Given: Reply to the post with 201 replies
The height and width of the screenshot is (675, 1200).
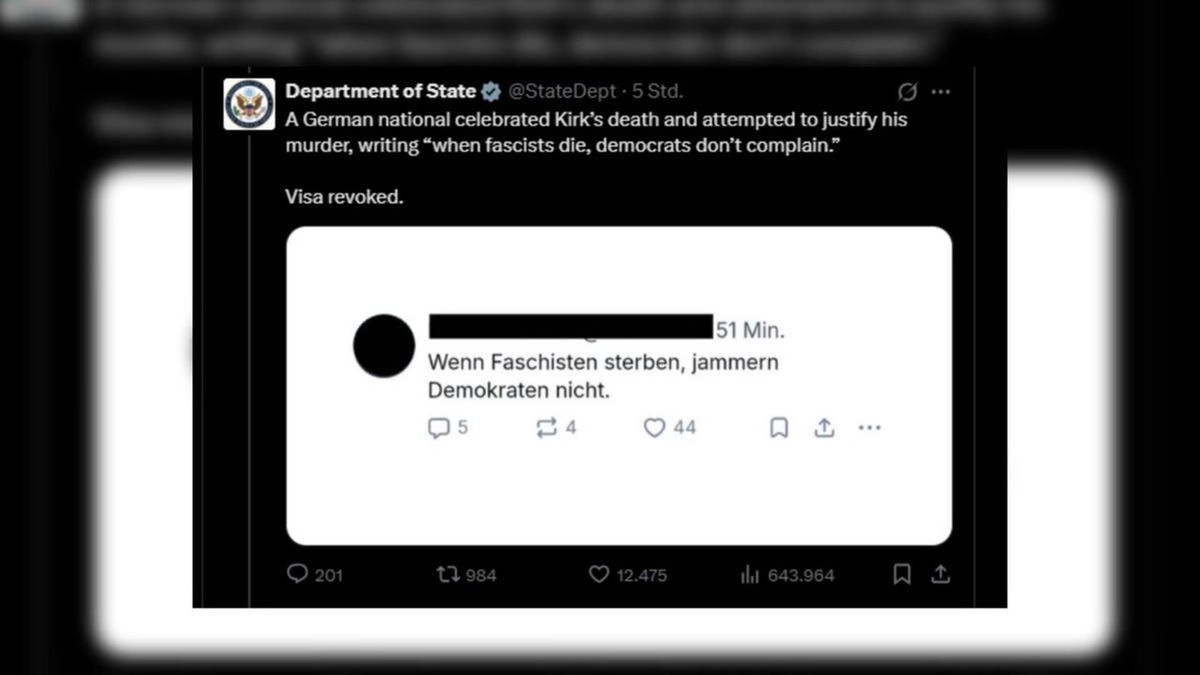Looking at the screenshot, I should (x=297, y=575).
